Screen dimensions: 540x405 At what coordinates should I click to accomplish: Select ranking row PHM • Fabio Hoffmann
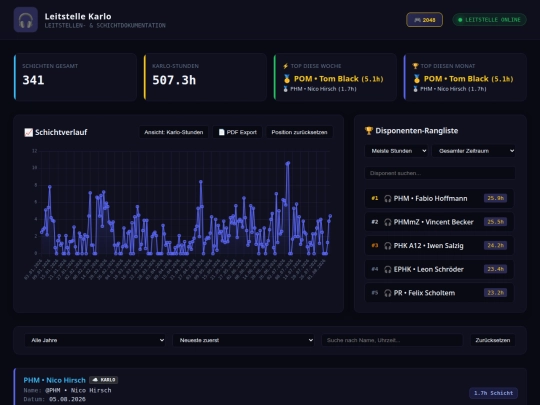tap(439, 198)
